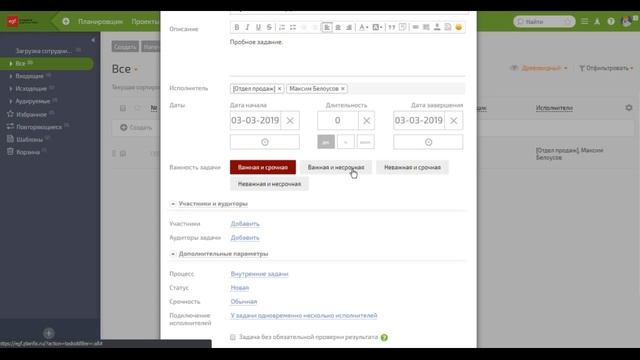Open help for result review option

(384, 338)
